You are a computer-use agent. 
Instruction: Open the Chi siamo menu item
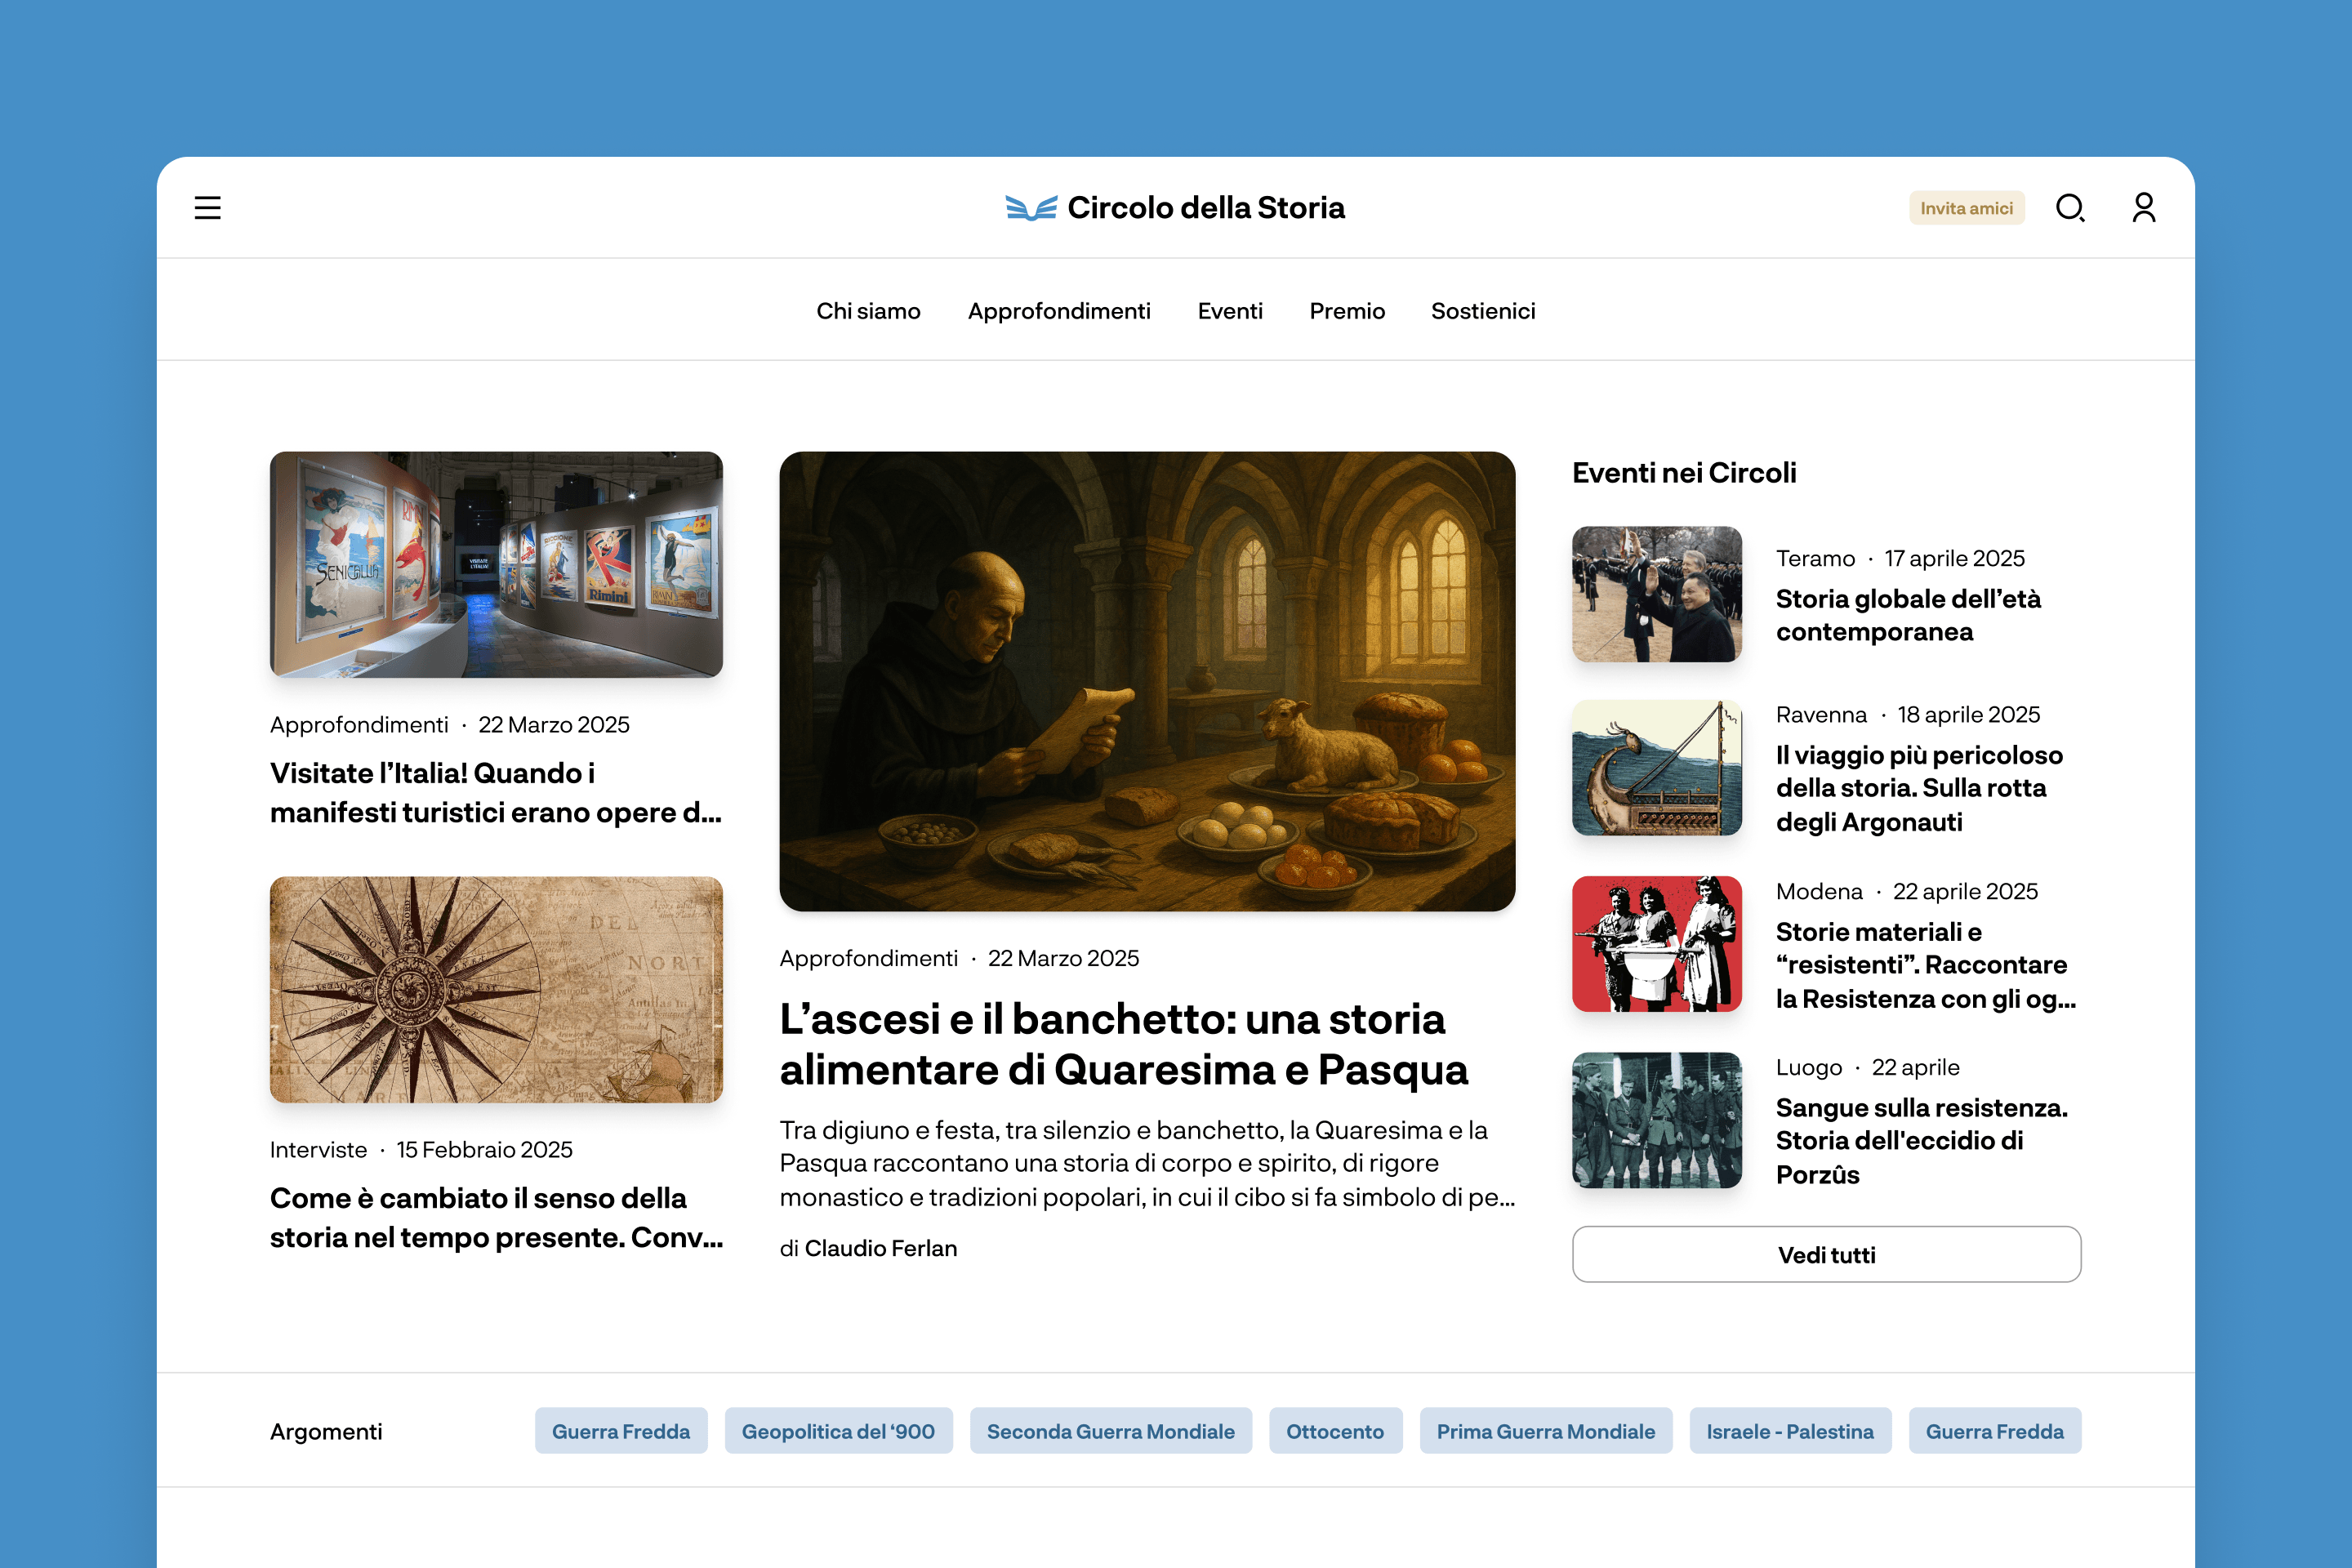867,311
